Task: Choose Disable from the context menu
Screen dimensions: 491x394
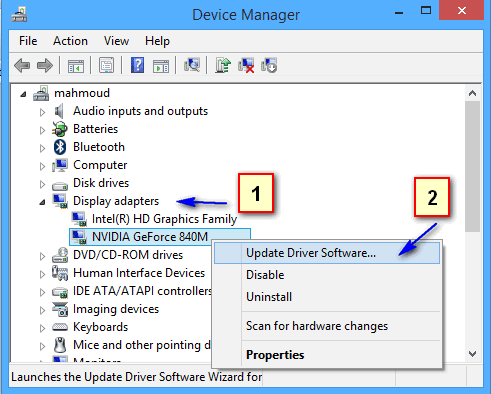Action: pos(327,275)
